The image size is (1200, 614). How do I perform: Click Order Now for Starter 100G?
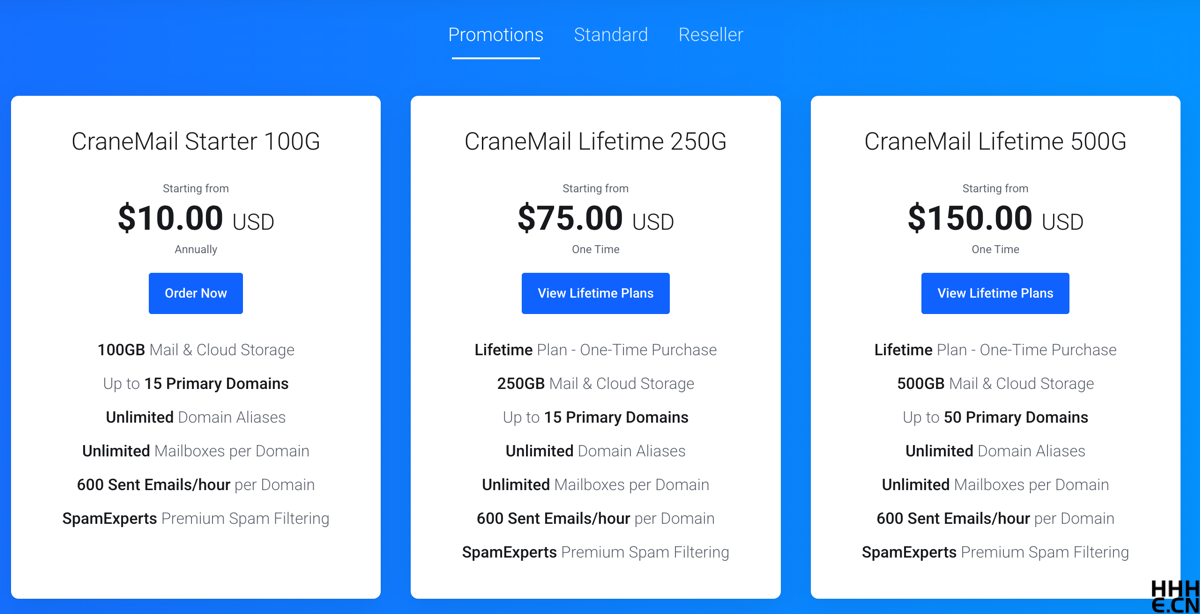point(196,293)
